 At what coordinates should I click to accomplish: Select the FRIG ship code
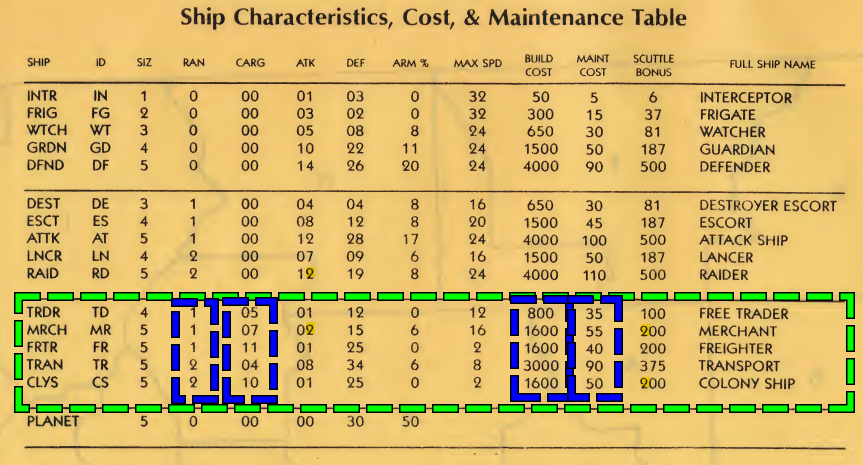coord(42,113)
